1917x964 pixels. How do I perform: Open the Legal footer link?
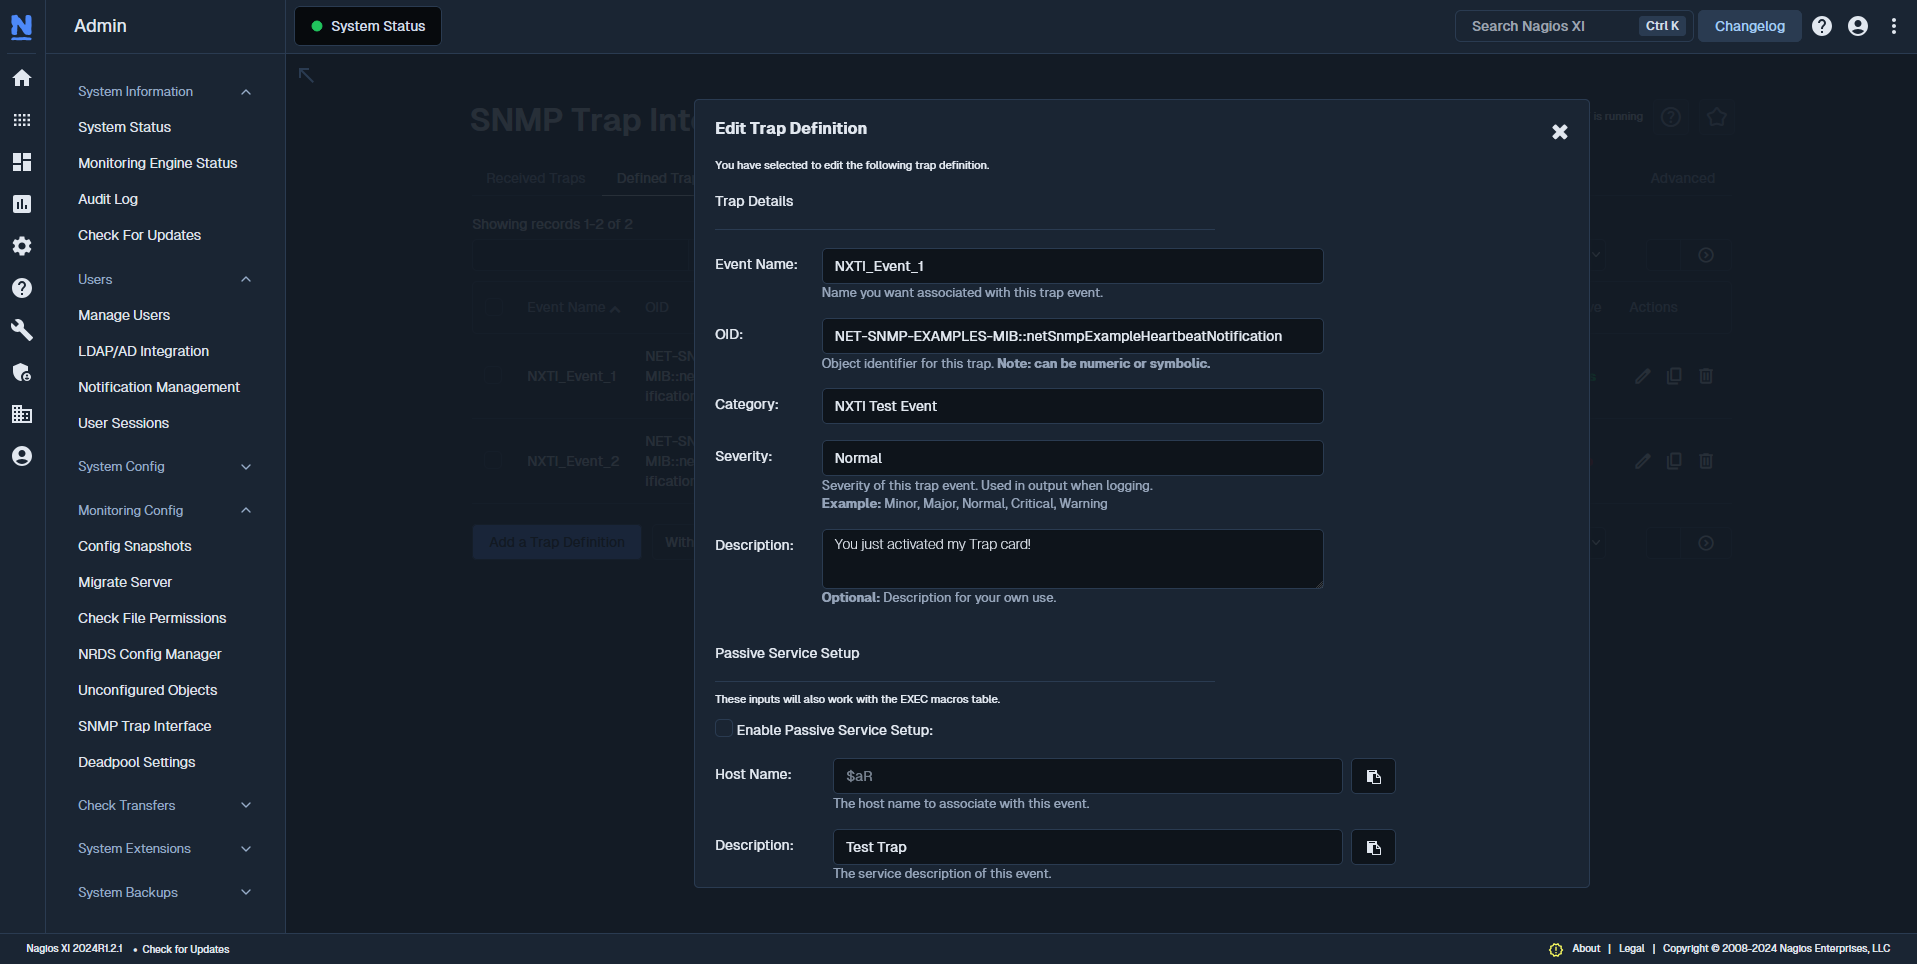click(x=1631, y=948)
